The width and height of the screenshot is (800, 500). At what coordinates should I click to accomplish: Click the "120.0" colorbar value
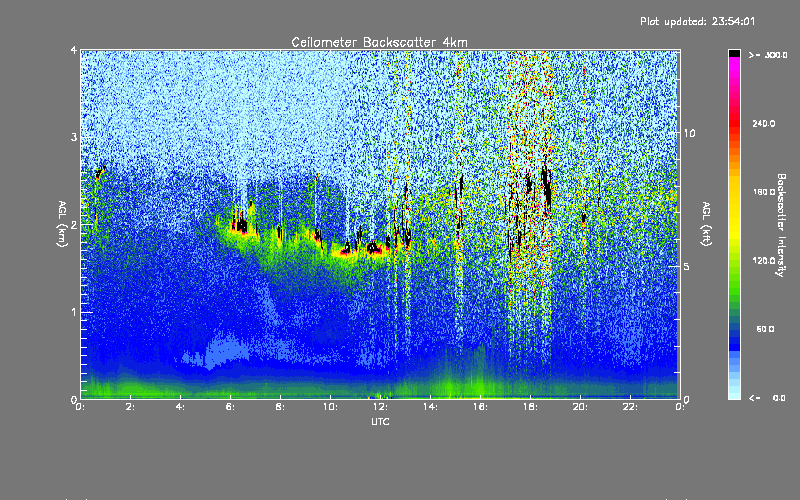click(x=764, y=261)
